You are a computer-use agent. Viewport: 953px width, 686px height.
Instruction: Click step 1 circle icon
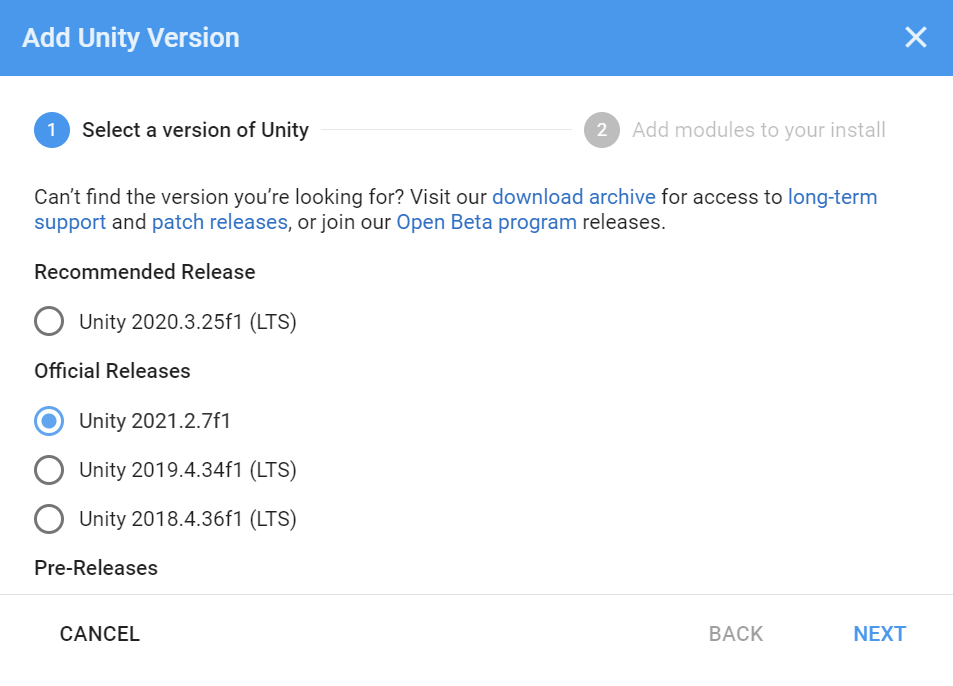click(x=52, y=130)
